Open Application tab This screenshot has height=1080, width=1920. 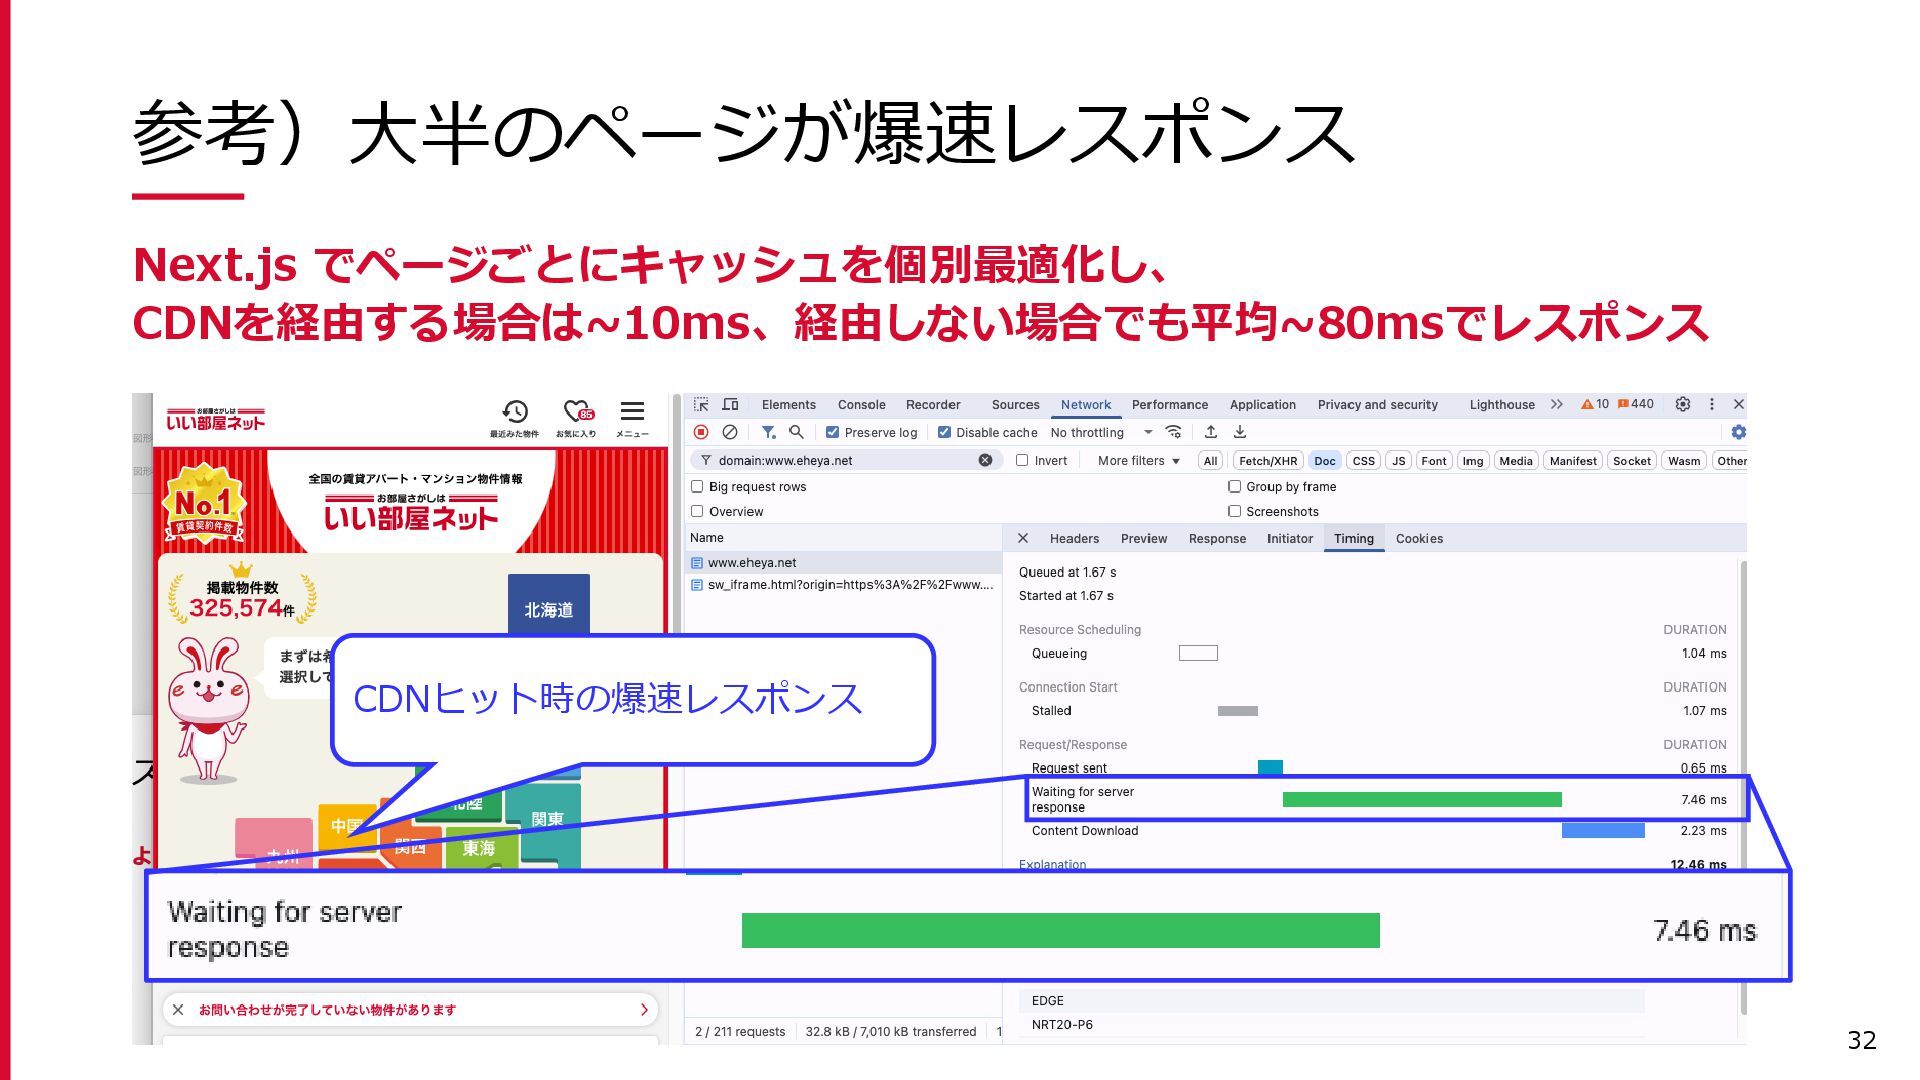click(x=1262, y=404)
